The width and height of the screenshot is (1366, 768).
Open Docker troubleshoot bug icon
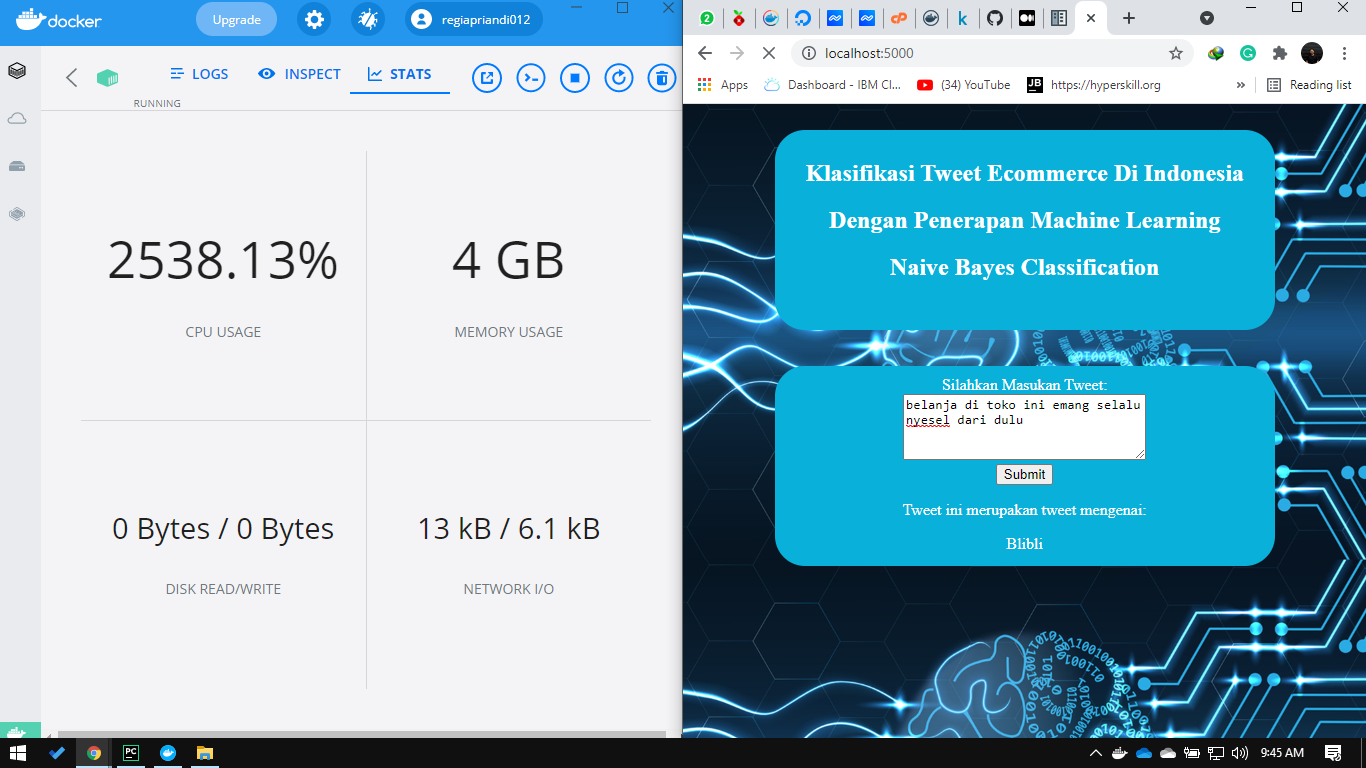(368, 19)
